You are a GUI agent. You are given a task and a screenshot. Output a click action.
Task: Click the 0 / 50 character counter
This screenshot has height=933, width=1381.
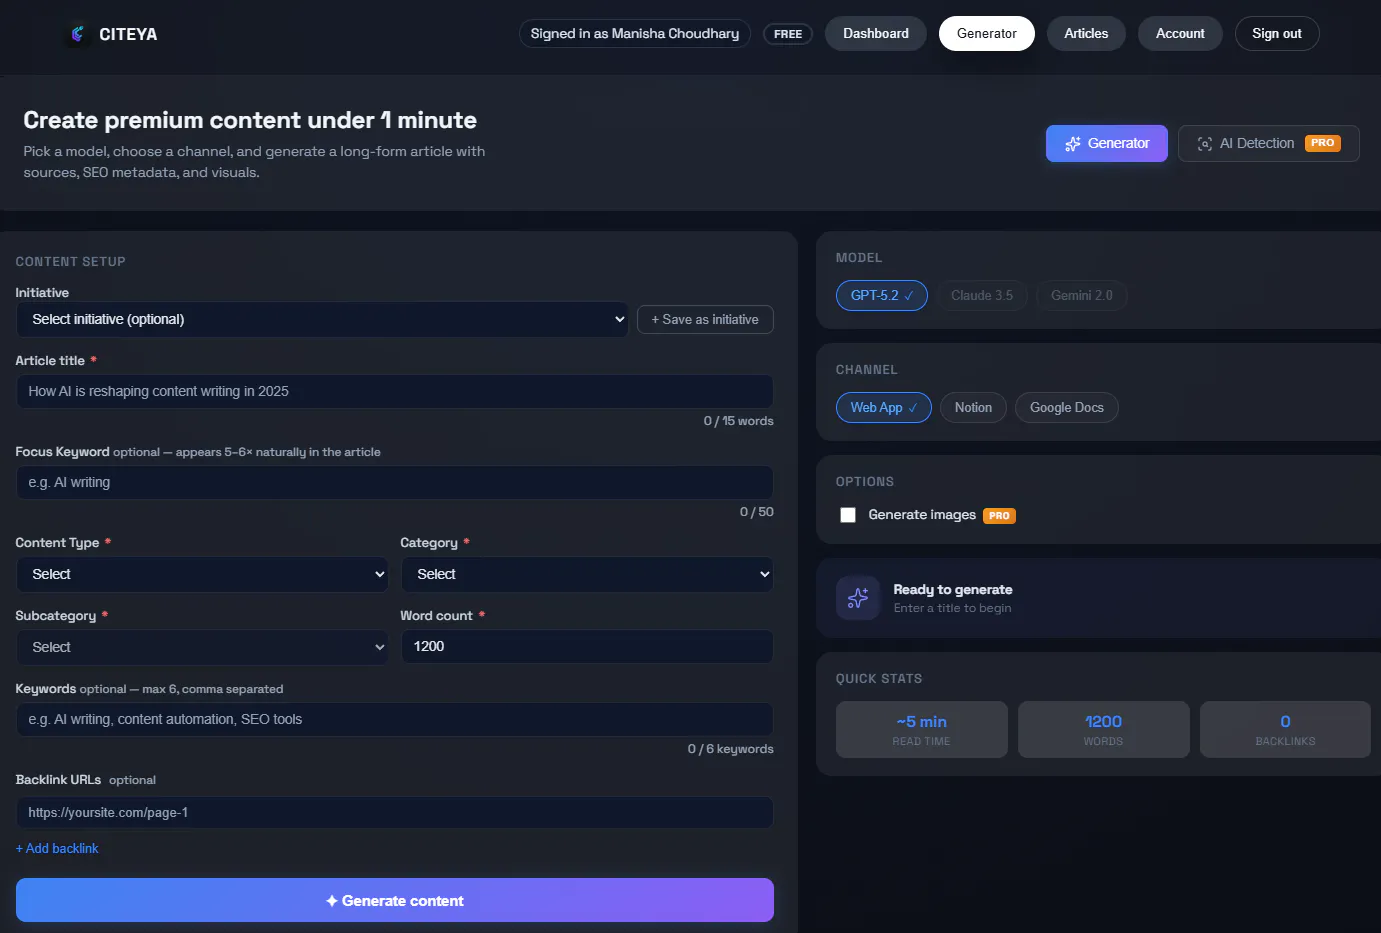756,512
